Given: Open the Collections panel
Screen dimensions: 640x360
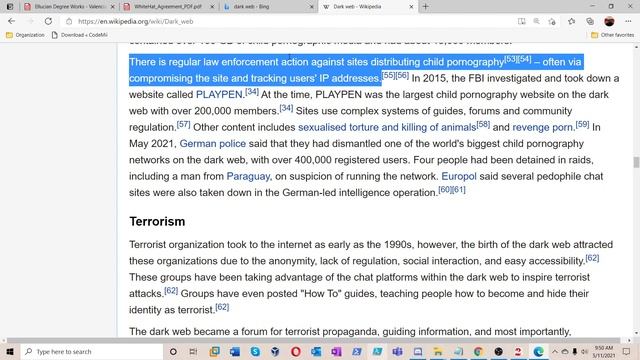Looking at the screenshot, I should (590, 21).
